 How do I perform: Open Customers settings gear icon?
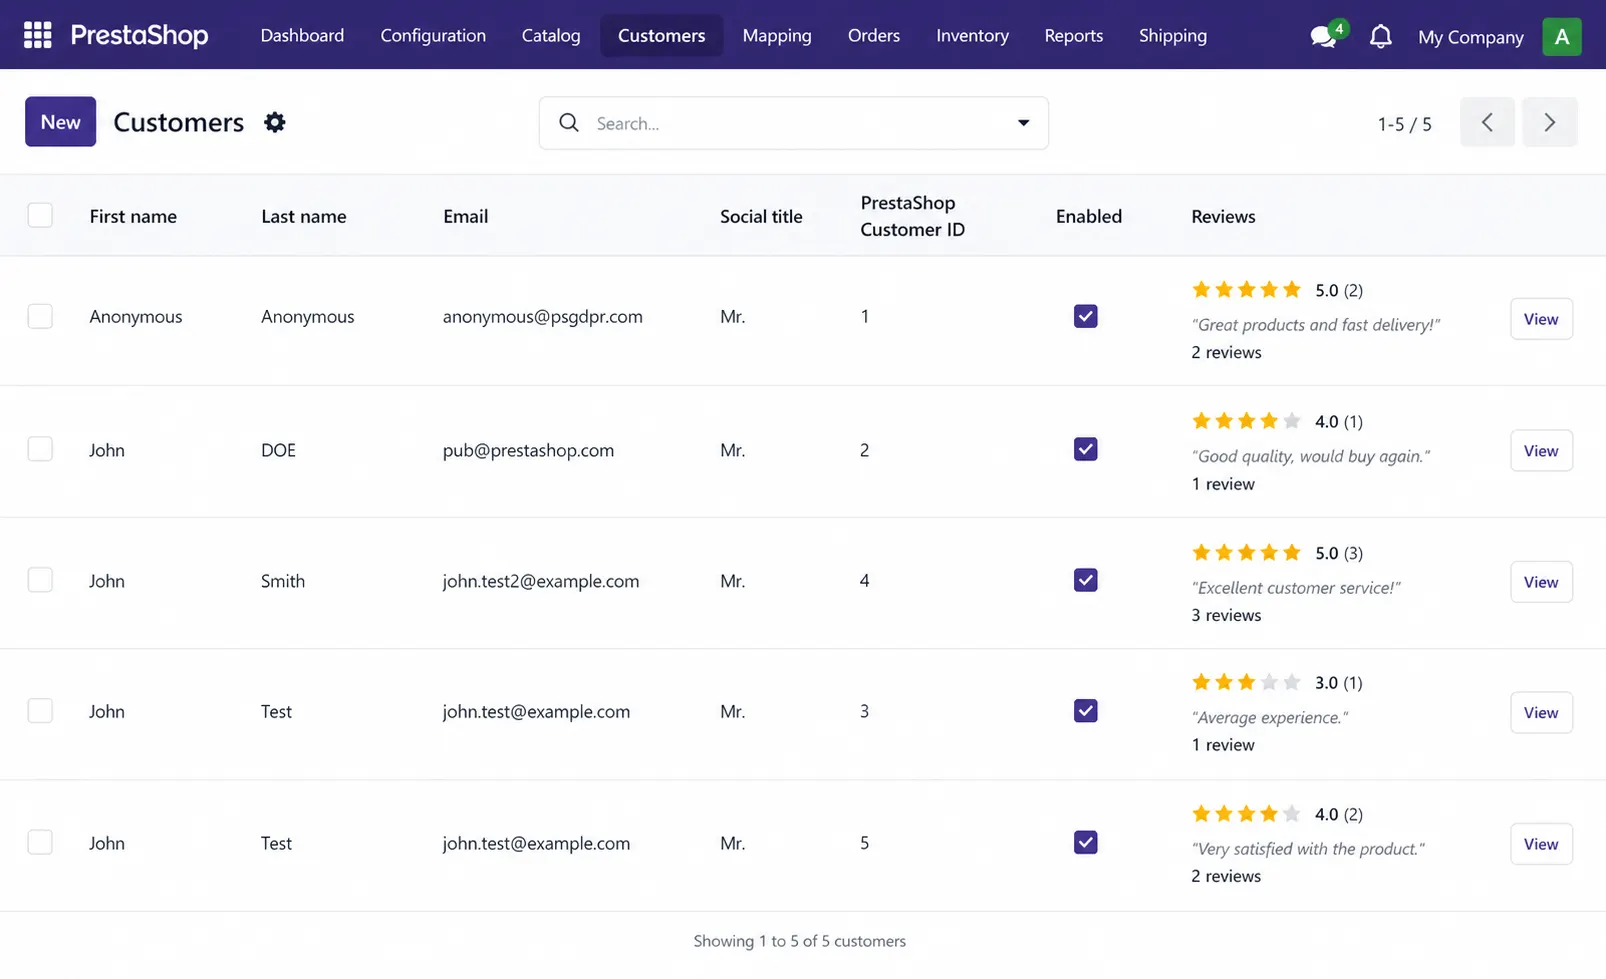click(x=275, y=122)
